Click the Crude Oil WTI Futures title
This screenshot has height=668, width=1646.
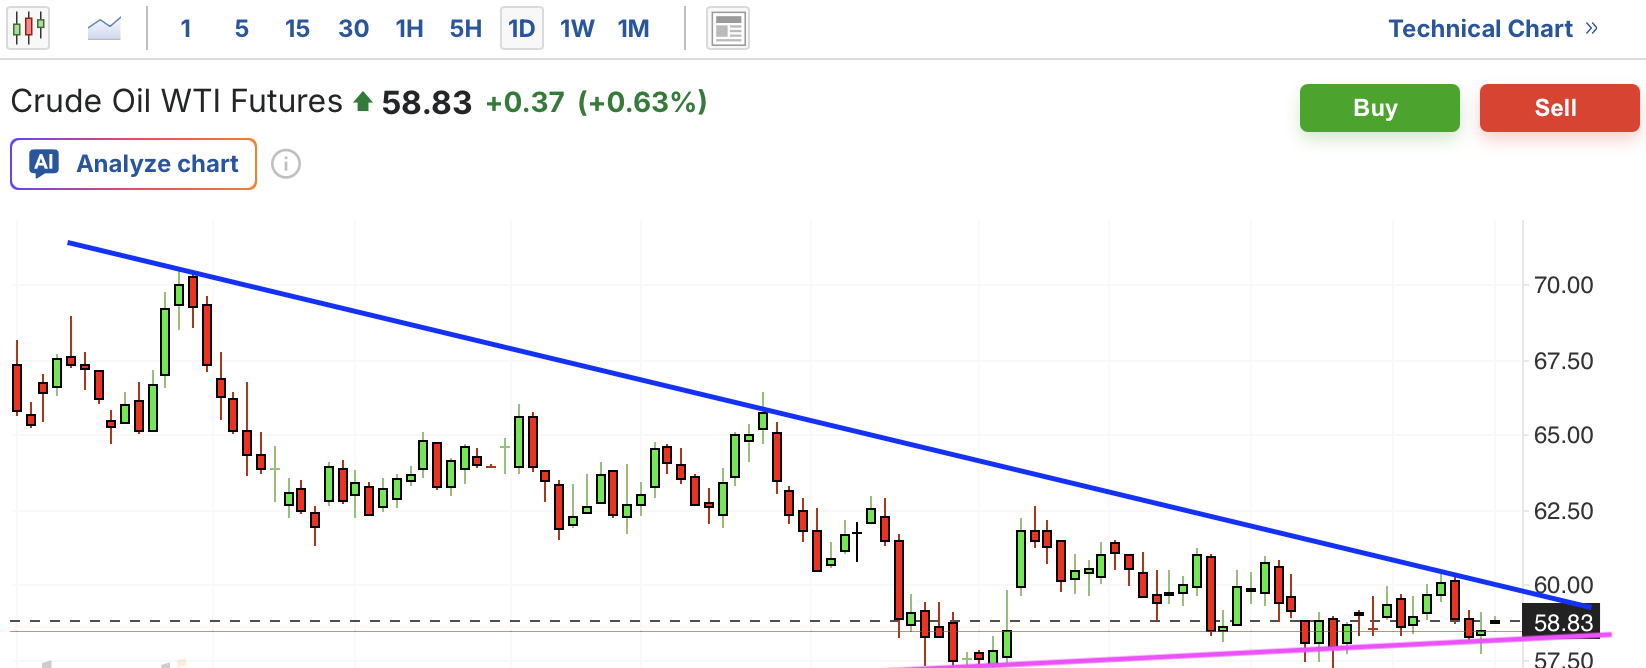(x=177, y=101)
